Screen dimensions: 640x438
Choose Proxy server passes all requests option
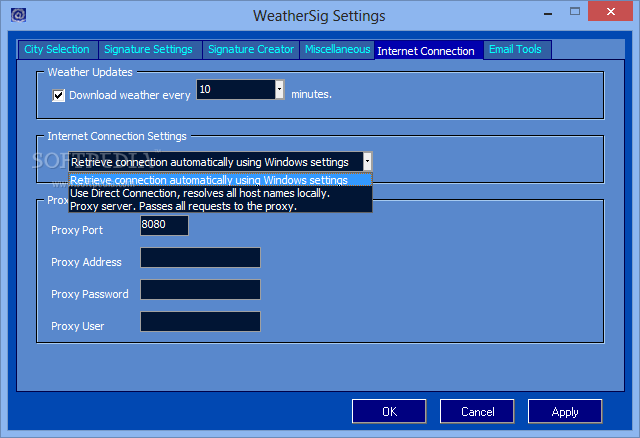[220, 206]
